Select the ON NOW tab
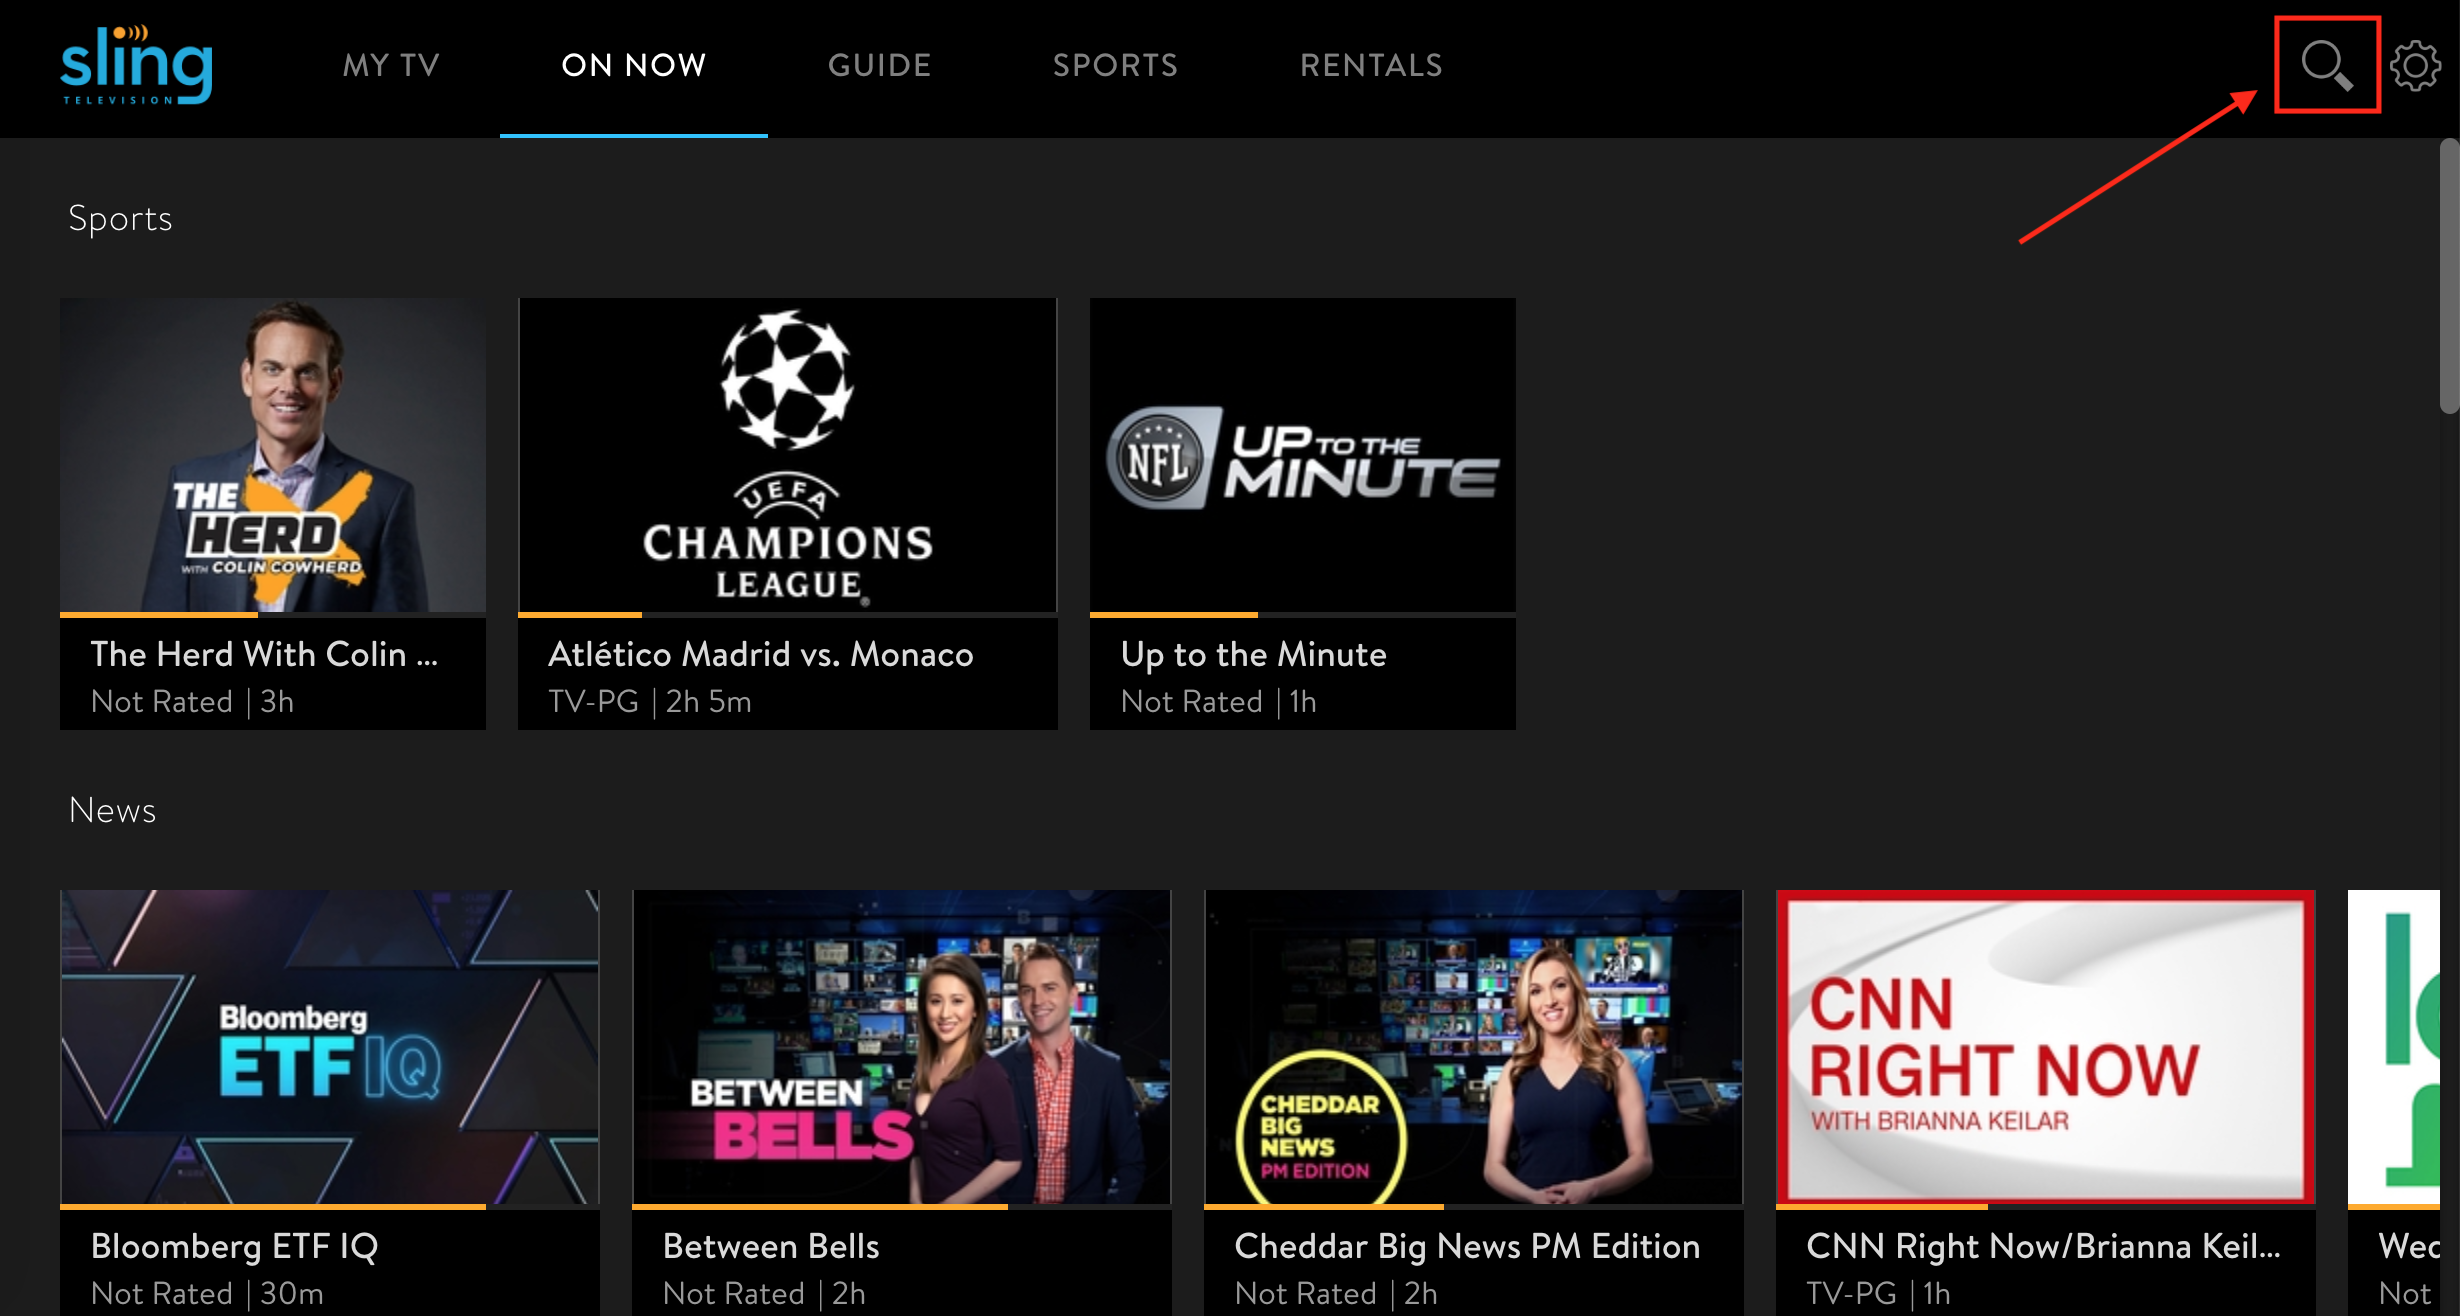Screen dimensions: 2460x1316 tap(634, 65)
